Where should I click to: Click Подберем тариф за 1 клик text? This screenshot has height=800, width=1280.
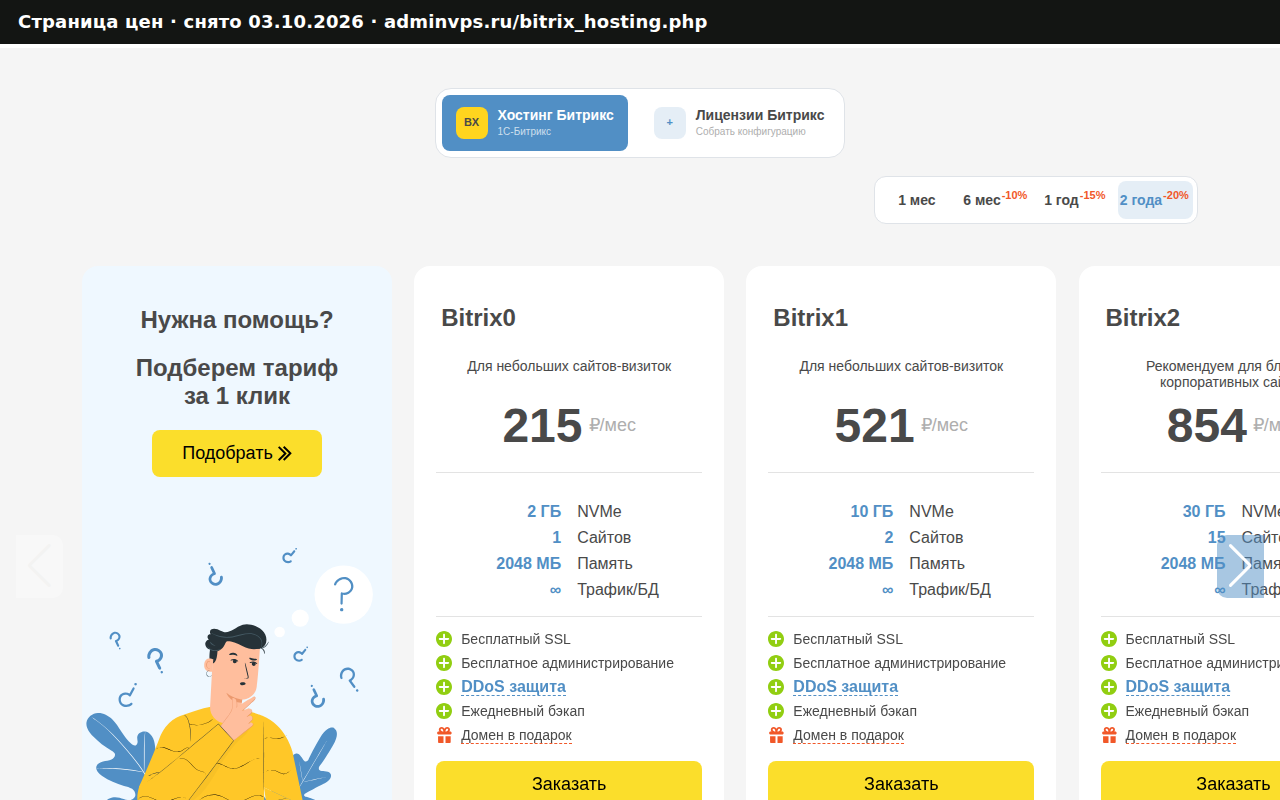(237, 382)
